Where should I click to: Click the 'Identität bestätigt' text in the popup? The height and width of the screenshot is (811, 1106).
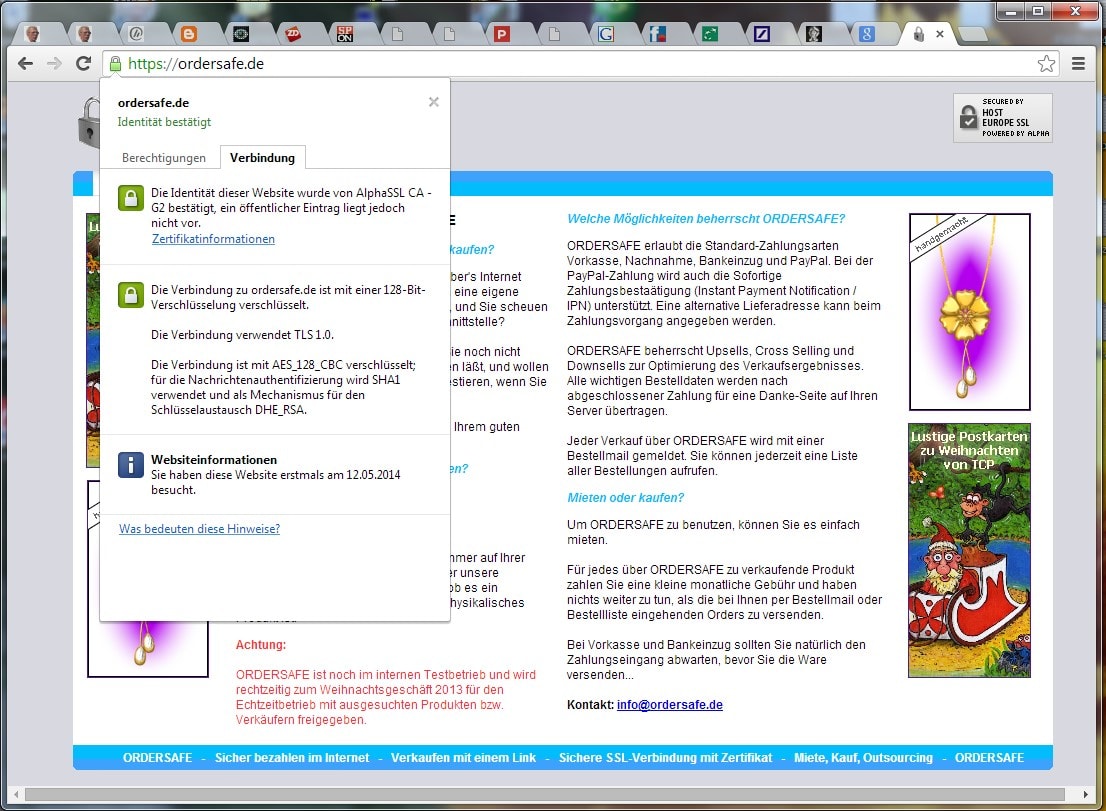pyautogui.click(x=164, y=122)
